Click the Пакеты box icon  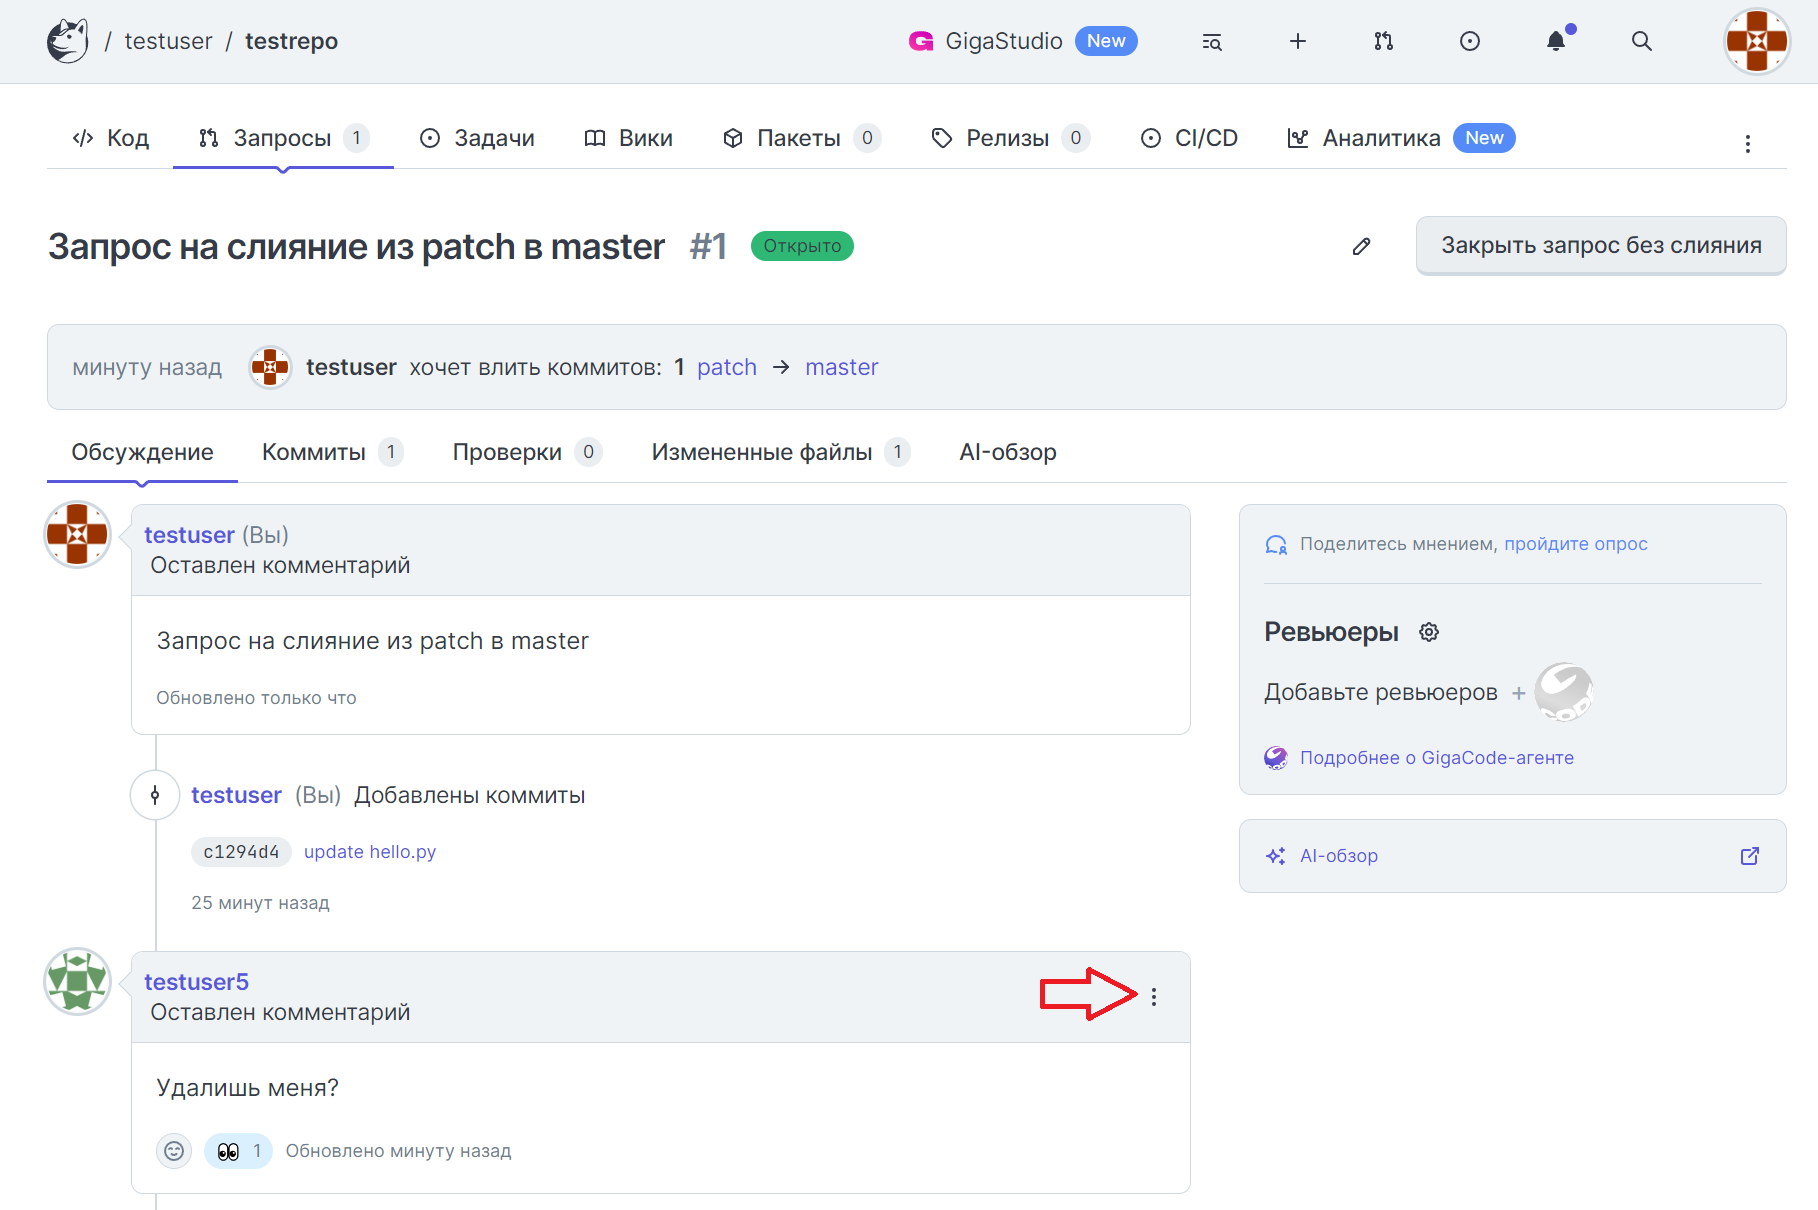pos(733,138)
